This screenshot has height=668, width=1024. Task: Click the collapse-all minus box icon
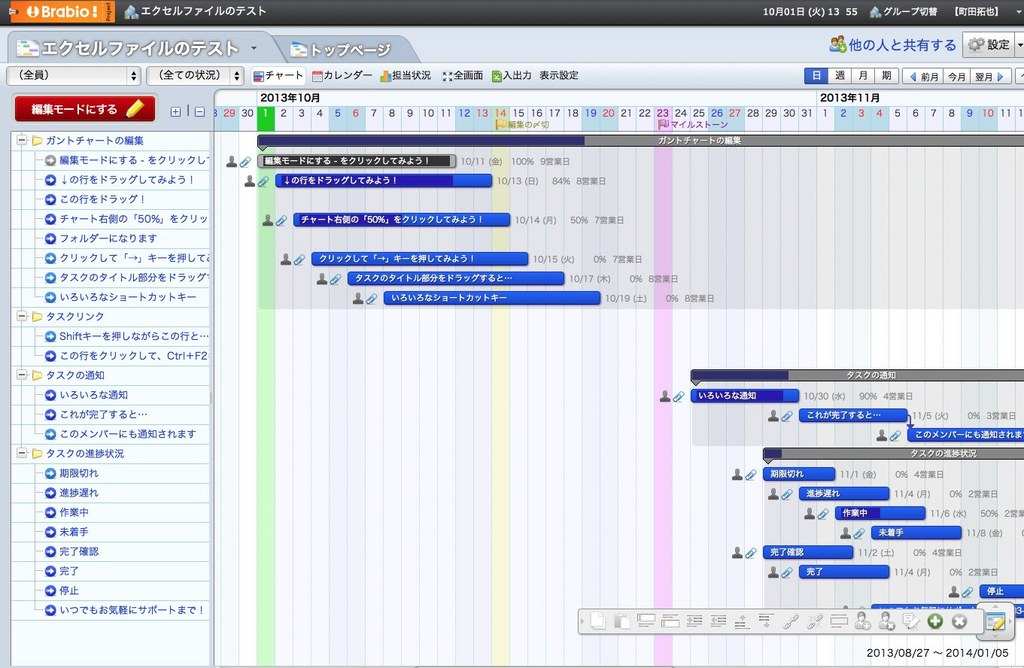point(200,112)
